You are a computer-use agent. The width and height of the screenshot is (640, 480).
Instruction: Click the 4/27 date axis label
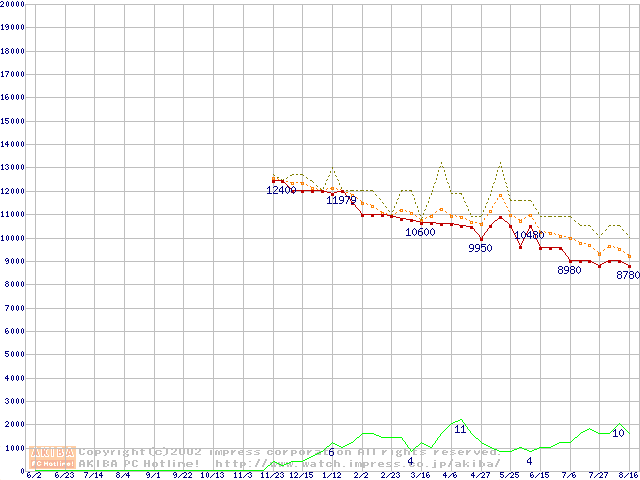(x=480, y=475)
